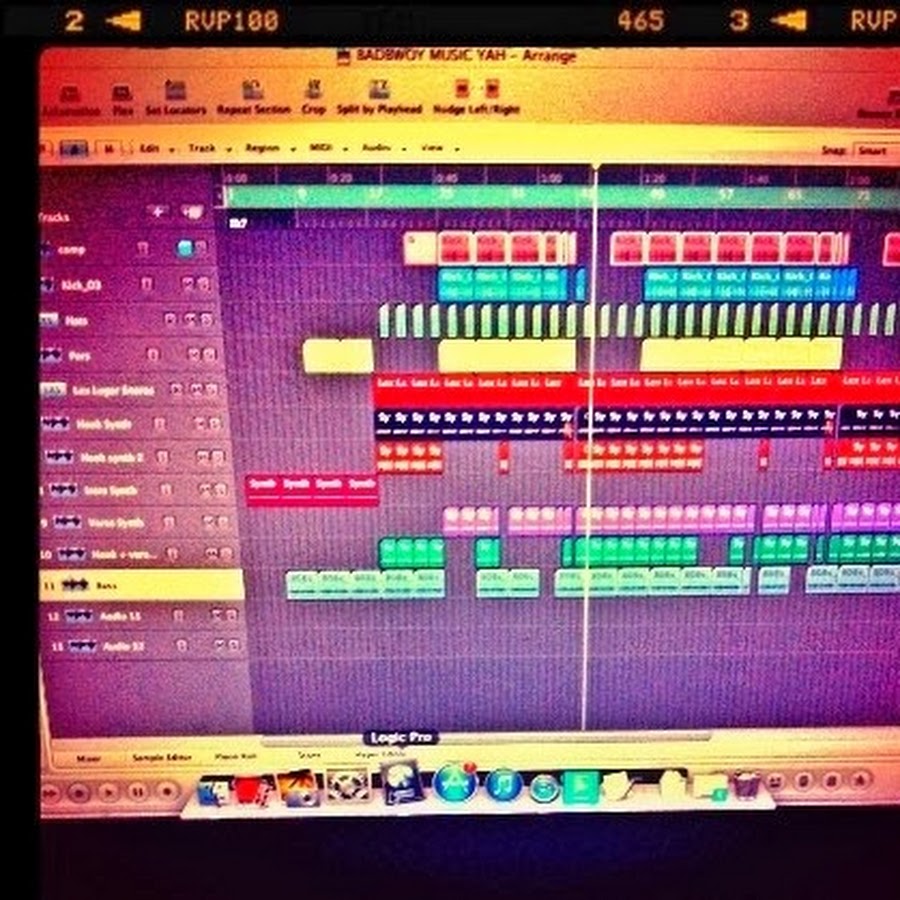
Task: Open Finder from the dock
Action: click(x=214, y=790)
